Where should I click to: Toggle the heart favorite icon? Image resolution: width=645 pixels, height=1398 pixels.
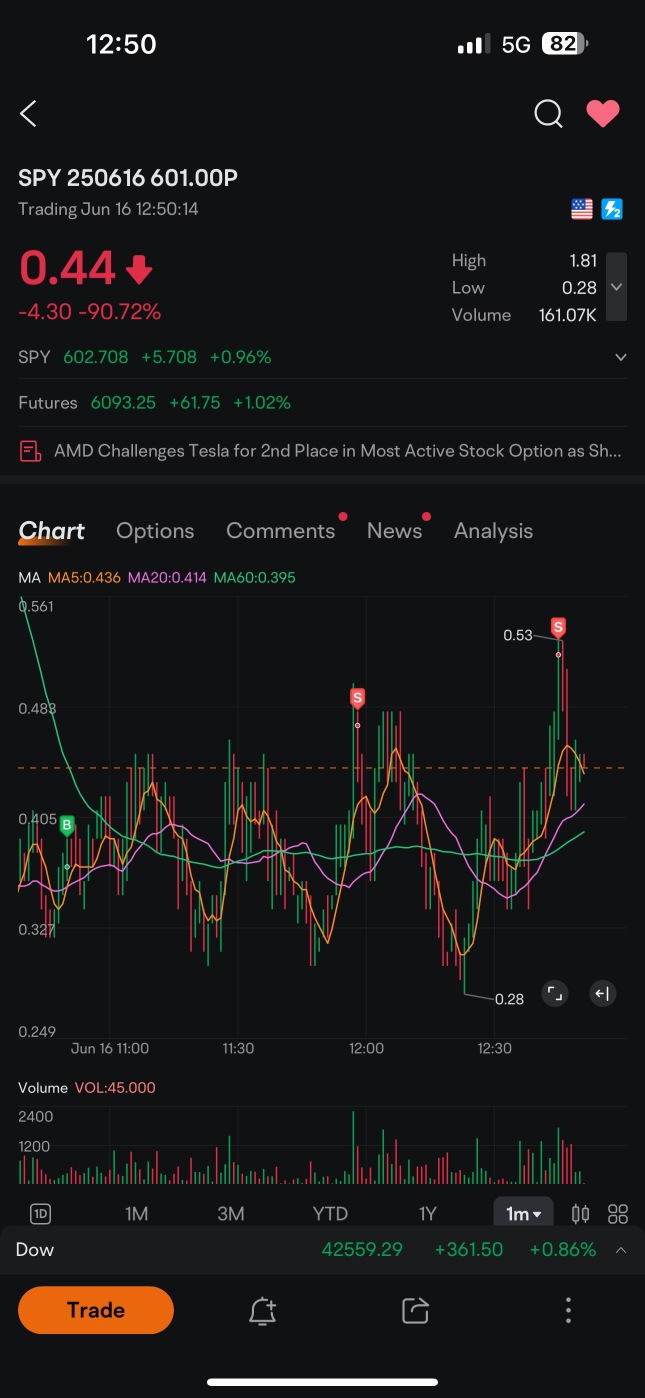[x=603, y=114]
